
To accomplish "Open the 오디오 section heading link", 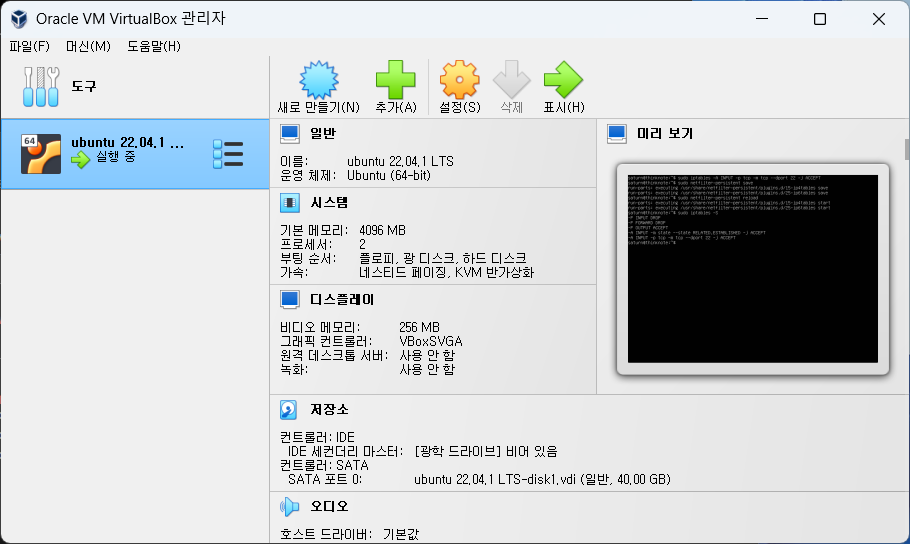I will pos(329,507).
